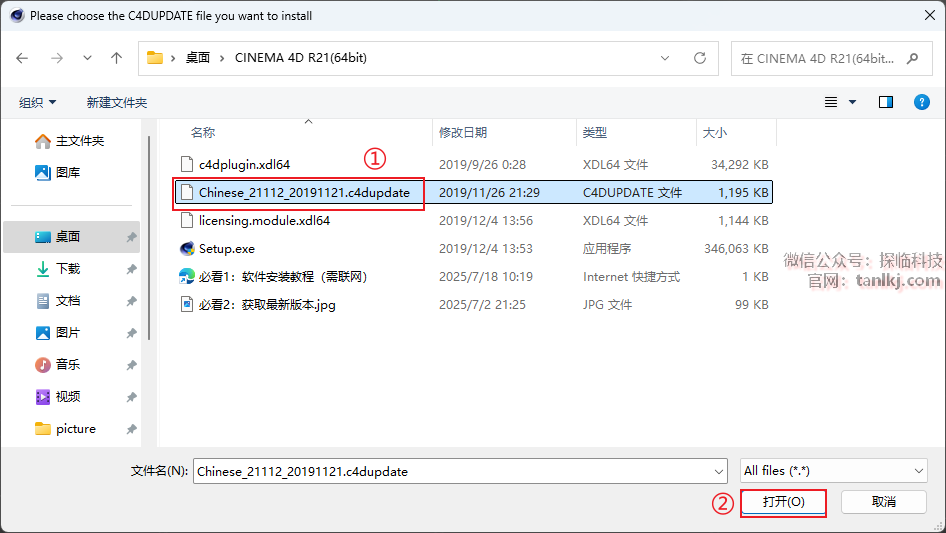Select CINEMA 4D R21(64bit) breadcrumb

(x=300, y=58)
